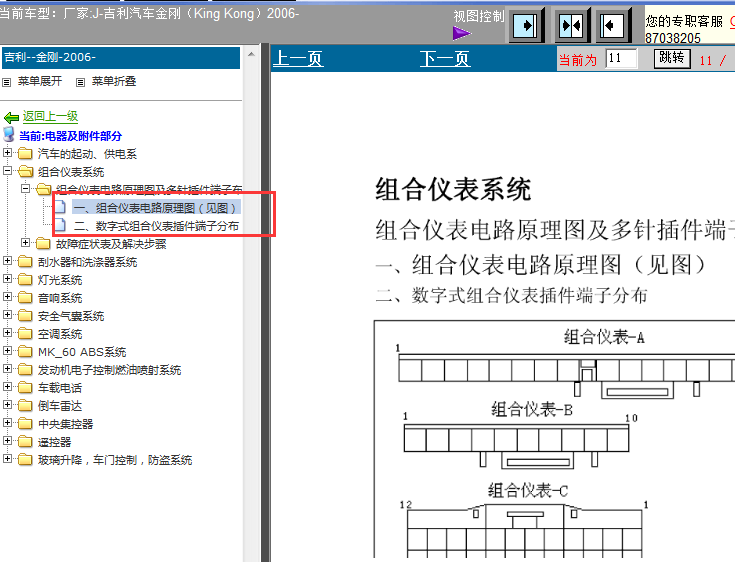The height and width of the screenshot is (562, 735).
Task: Click the folder icon for 灯光系统
Action: (25, 280)
